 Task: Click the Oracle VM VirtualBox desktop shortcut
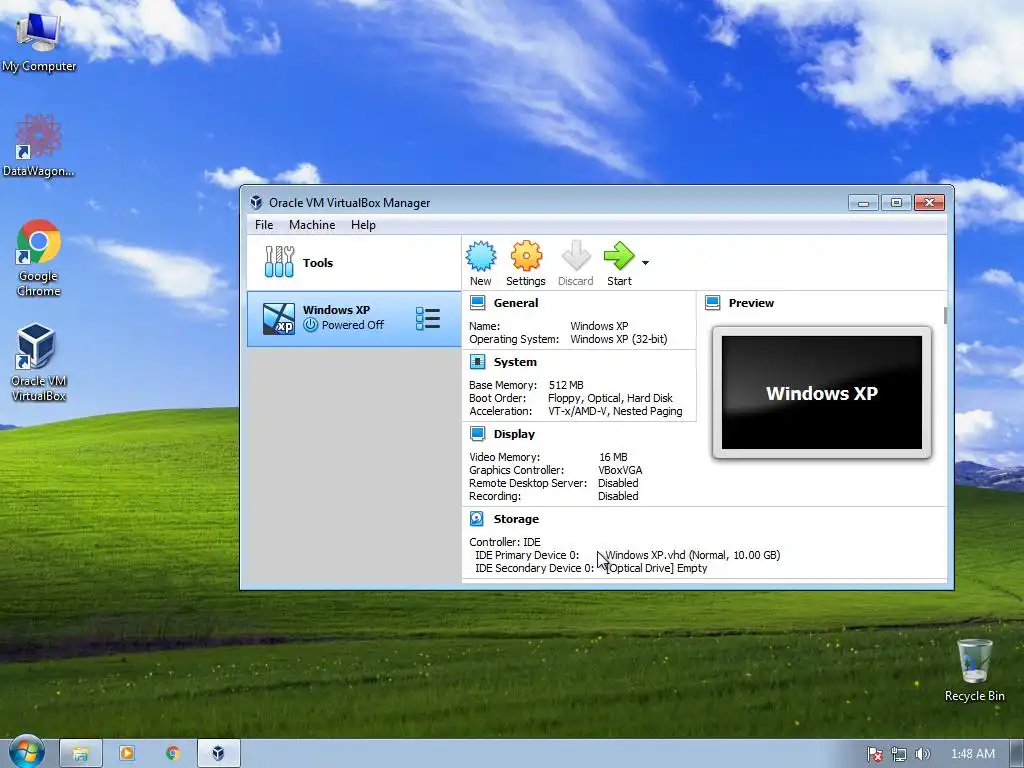(x=39, y=363)
